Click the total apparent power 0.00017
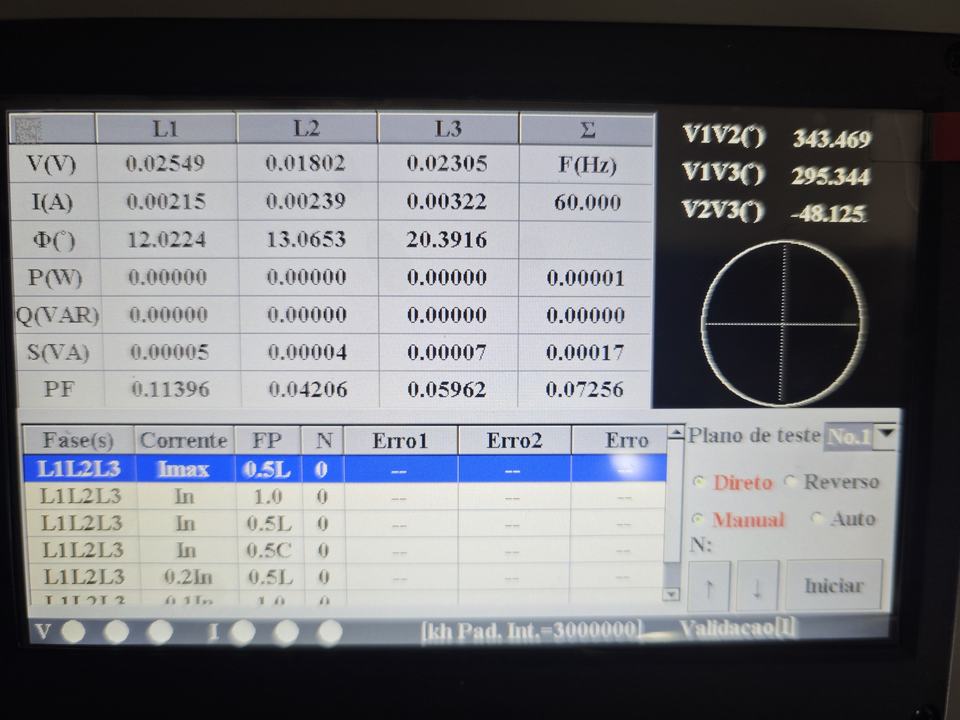Image resolution: width=960 pixels, height=720 pixels. click(585, 352)
